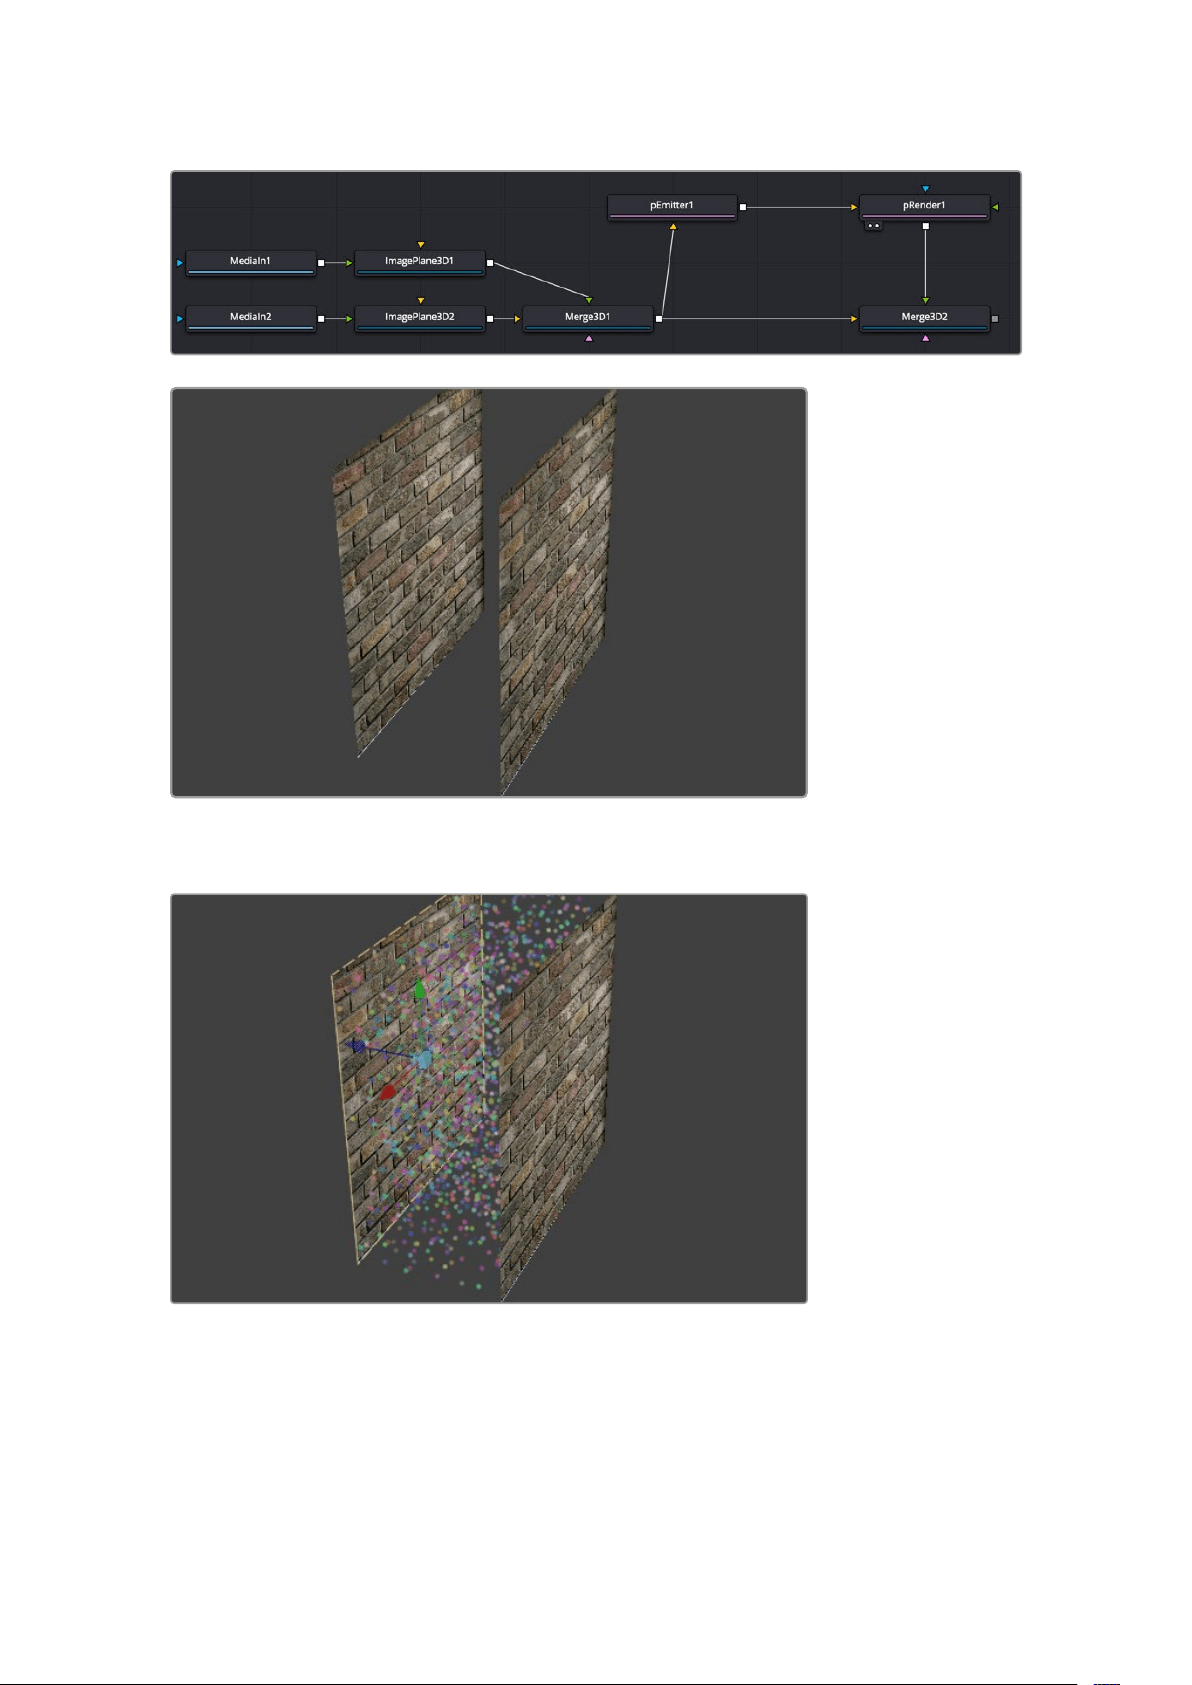Select the Merge3D1 node
The width and height of the screenshot is (1192, 1685).
coord(588,318)
